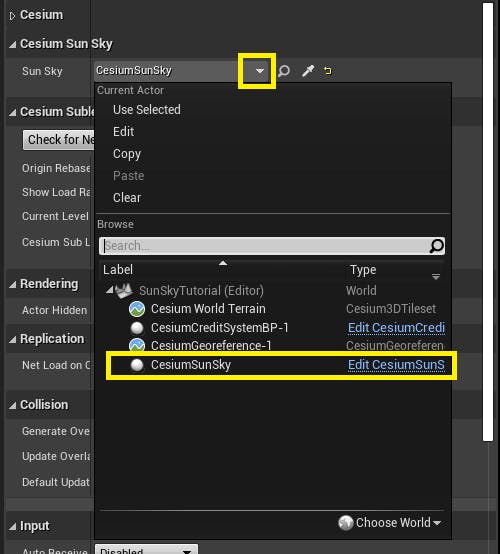Screen dimensions: 500x554
Task: Open the Type column options arrow
Action: tap(436, 277)
